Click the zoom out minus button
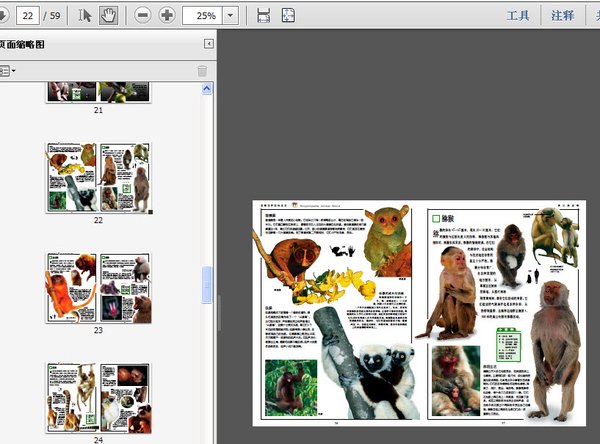 [143, 15]
